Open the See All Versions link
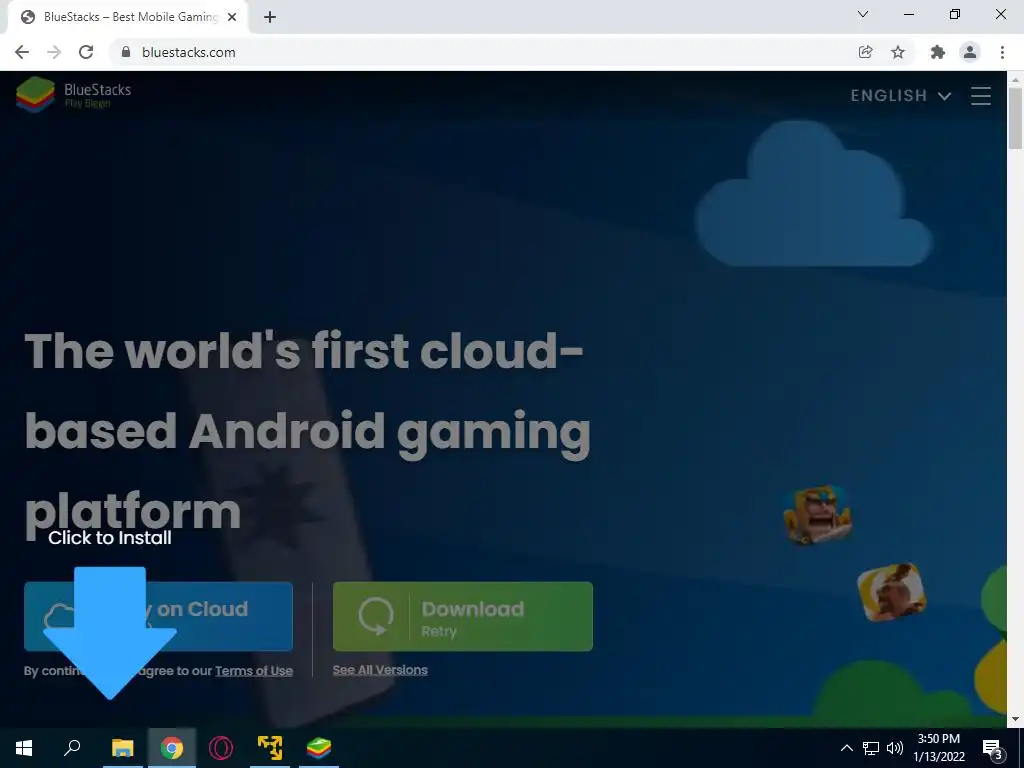The height and width of the screenshot is (768, 1024). [380, 670]
